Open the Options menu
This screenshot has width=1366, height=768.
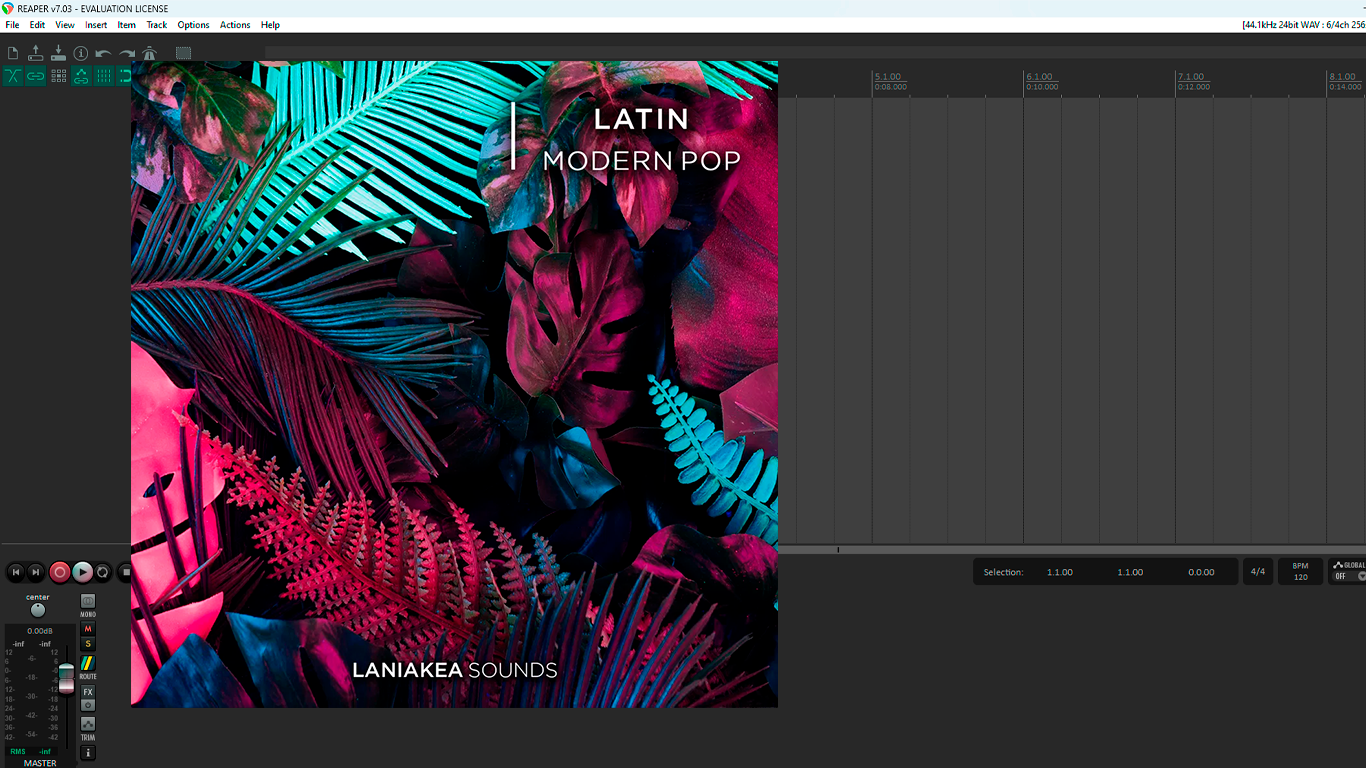pyautogui.click(x=193, y=25)
